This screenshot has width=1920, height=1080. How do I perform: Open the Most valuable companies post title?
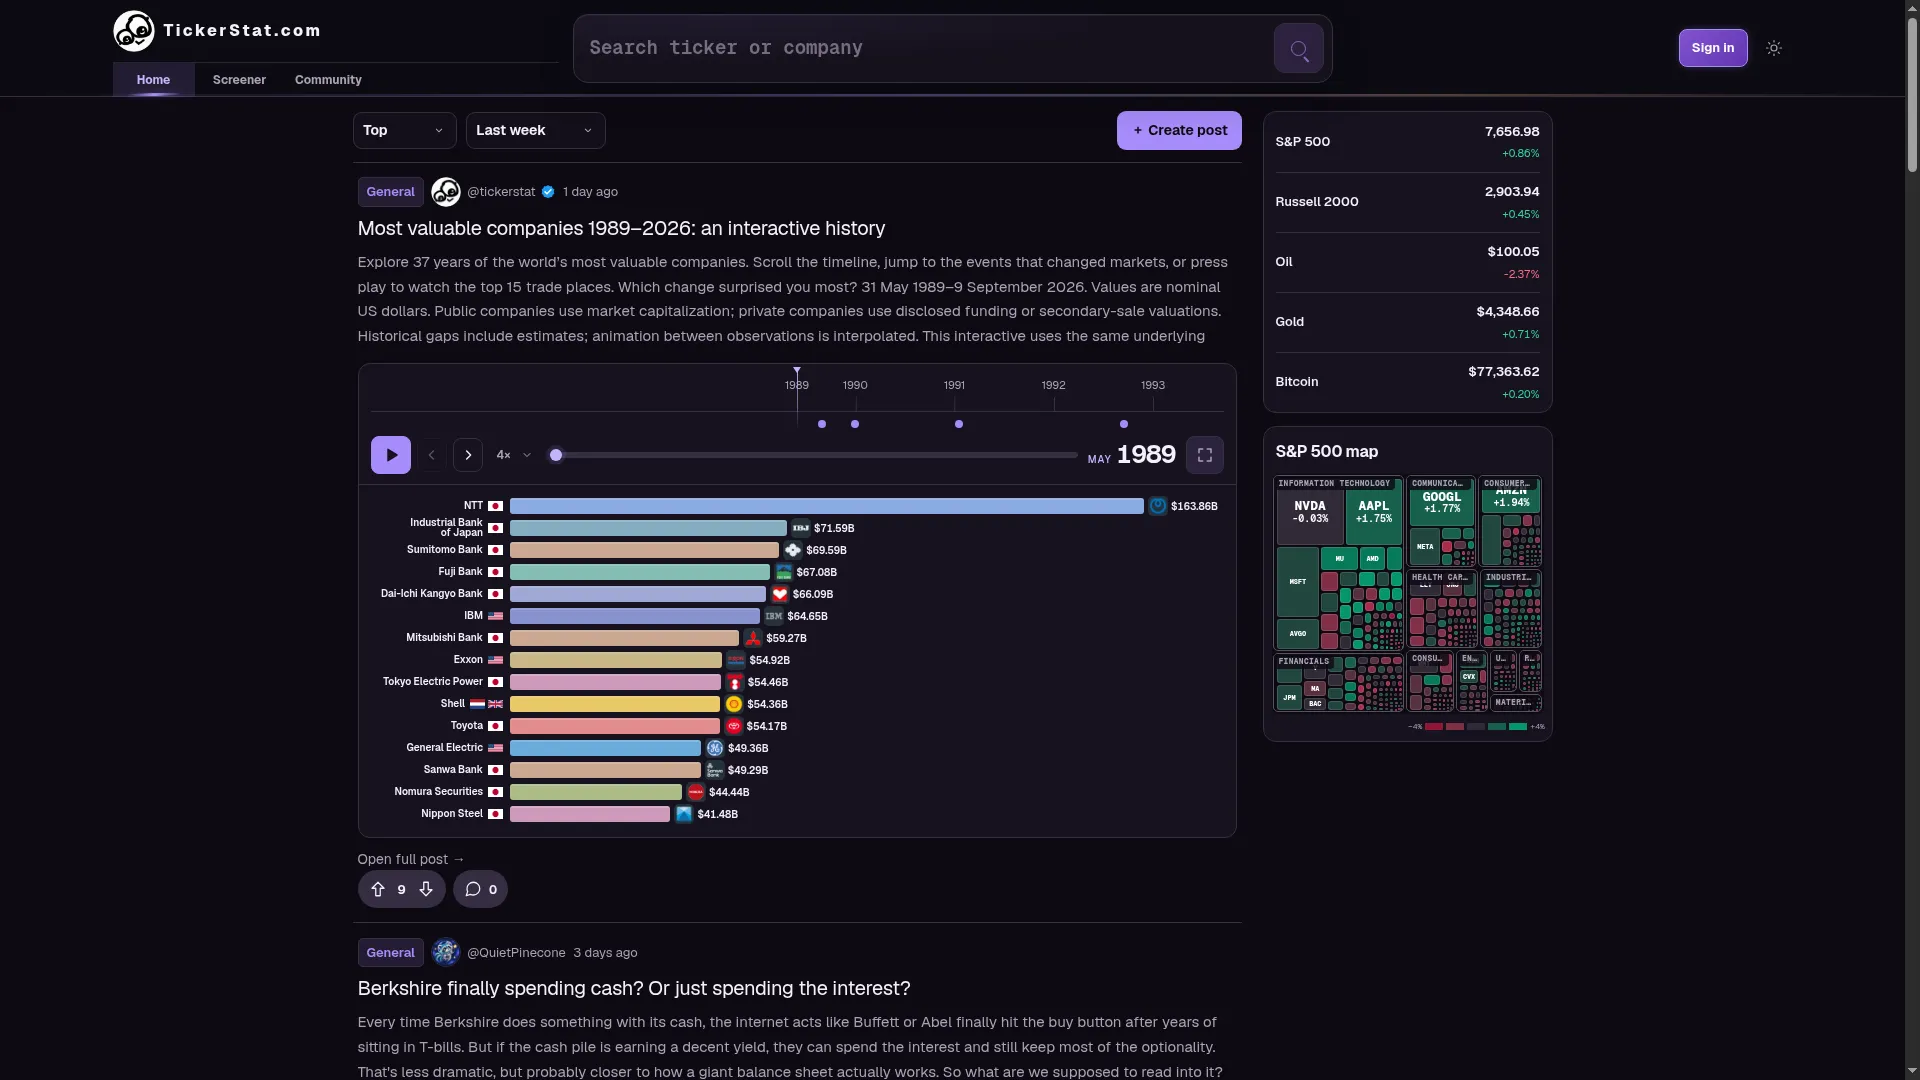[621, 229]
